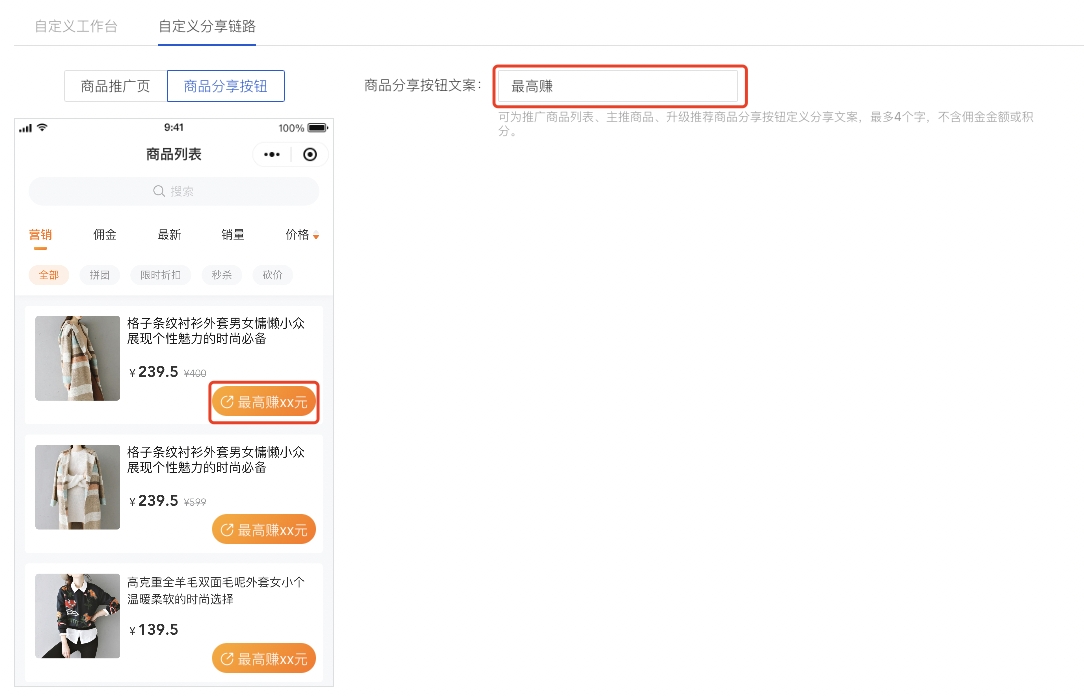Select the 限时折扣 filter chip
Image resolution: width=1084 pixels, height=696 pixels.
tap(160, 275)
